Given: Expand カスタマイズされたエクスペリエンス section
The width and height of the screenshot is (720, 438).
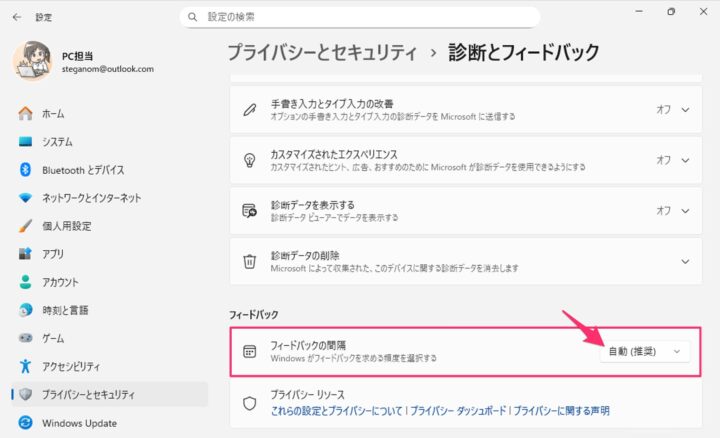Looking at the screenshot, I should tap(685, 160).
